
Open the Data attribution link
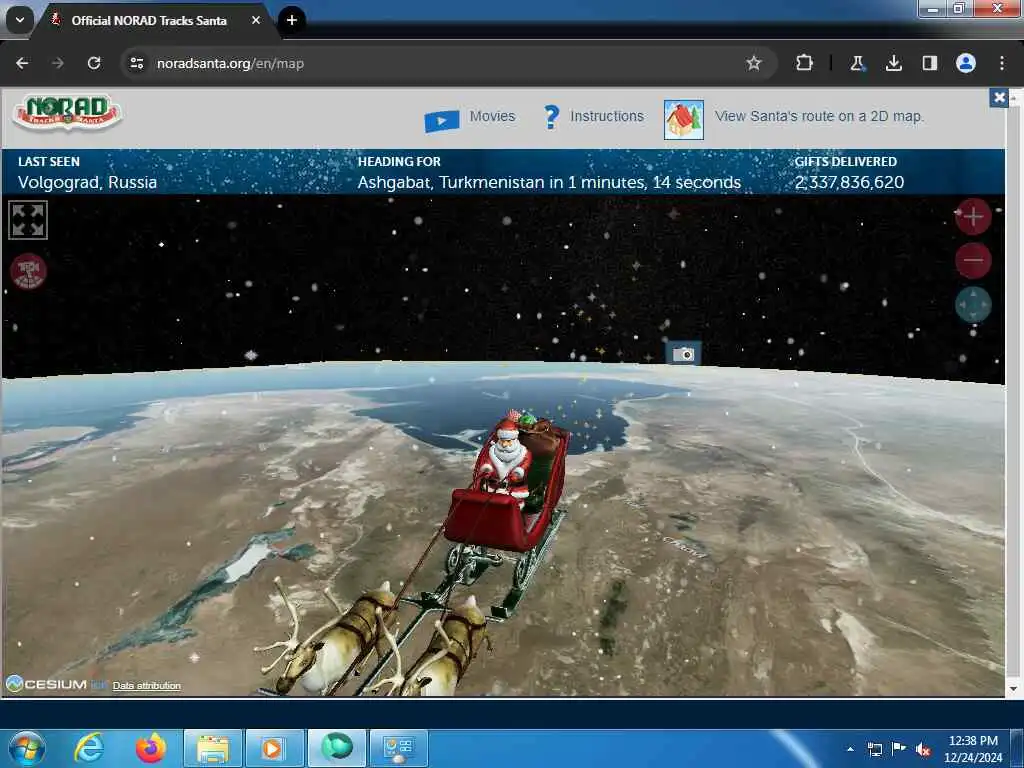(x=146, y=686)
